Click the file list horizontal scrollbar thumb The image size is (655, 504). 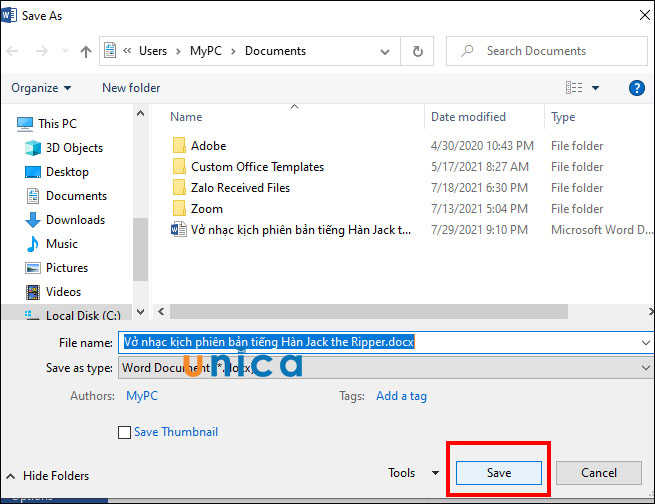369,312
